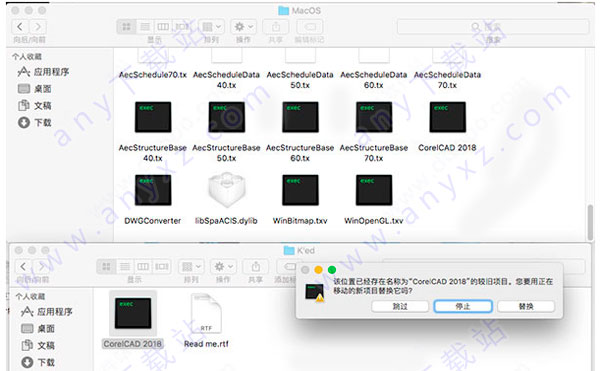Click the search field in top Finder window
This screenshot has width=600, height=371.
coord(493,27)
